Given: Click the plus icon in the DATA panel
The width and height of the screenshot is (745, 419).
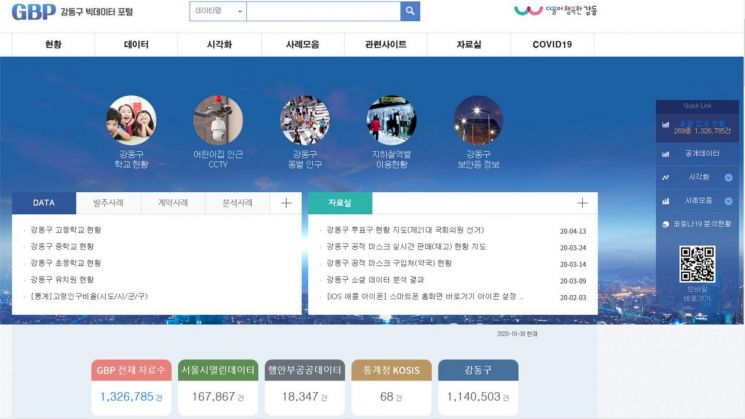Looking at the screenshot, I should click(x=286, y=203).
